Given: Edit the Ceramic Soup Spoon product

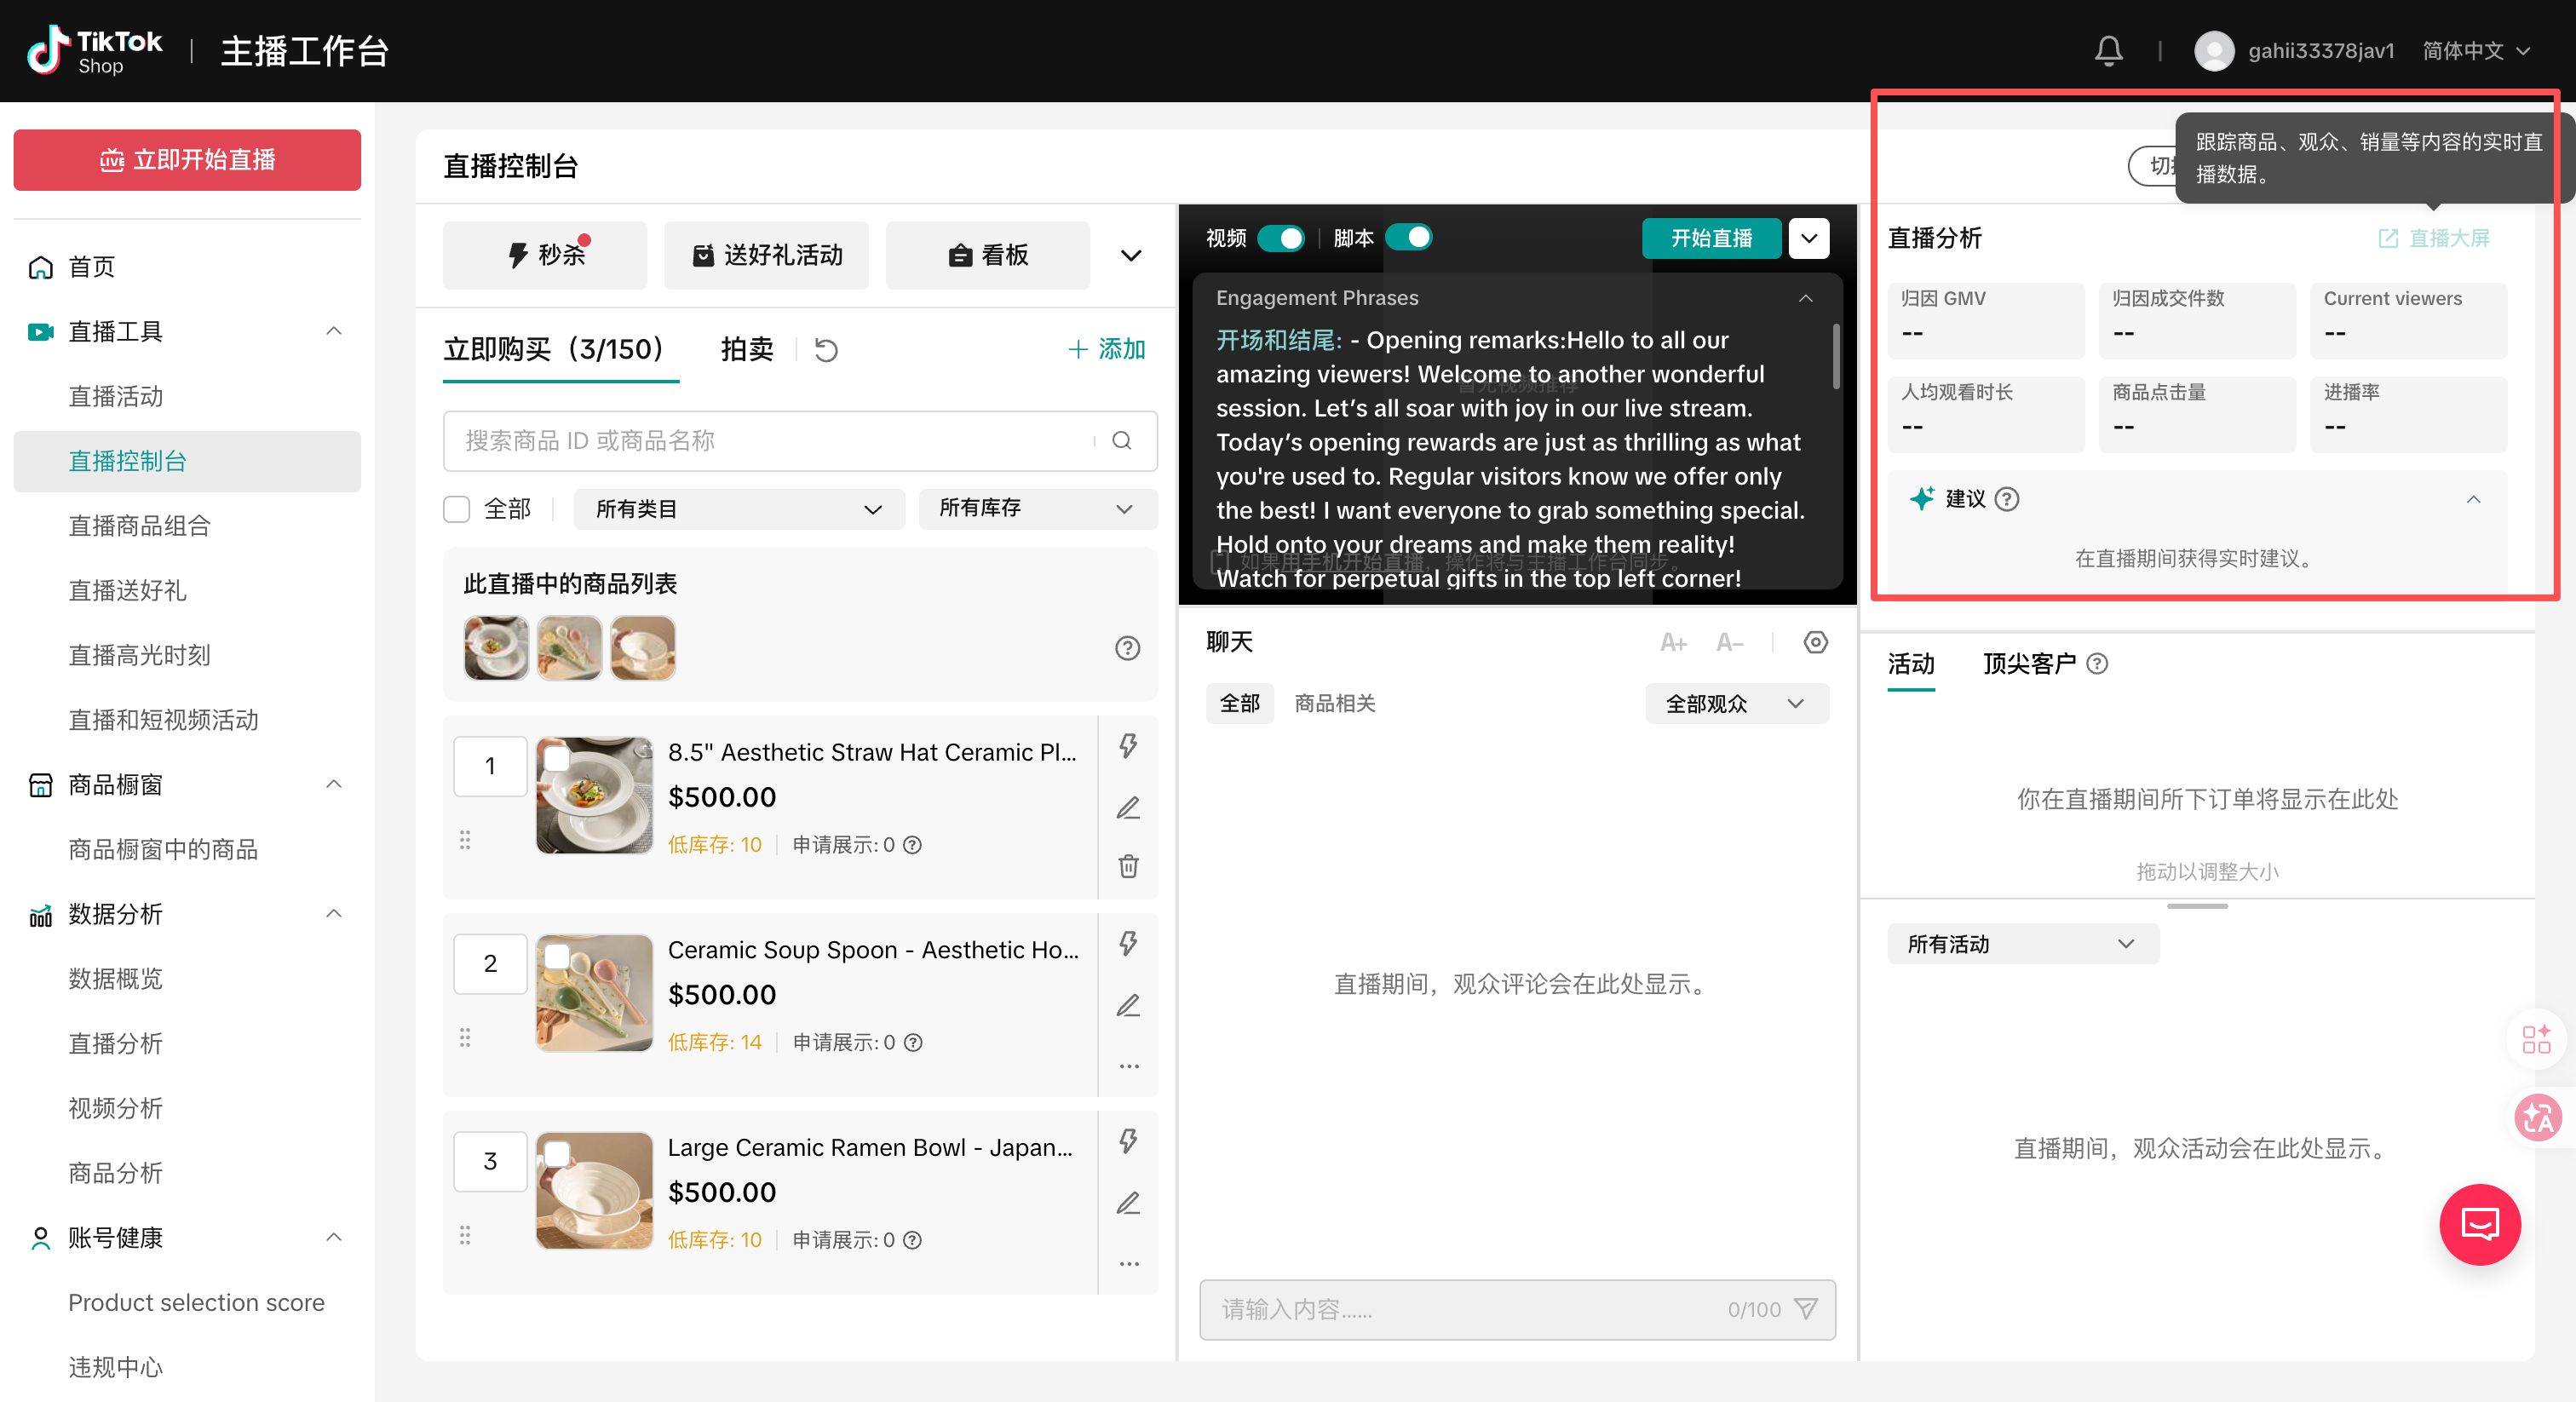Looking at the screenshot, I should tap(1128, 1005).
